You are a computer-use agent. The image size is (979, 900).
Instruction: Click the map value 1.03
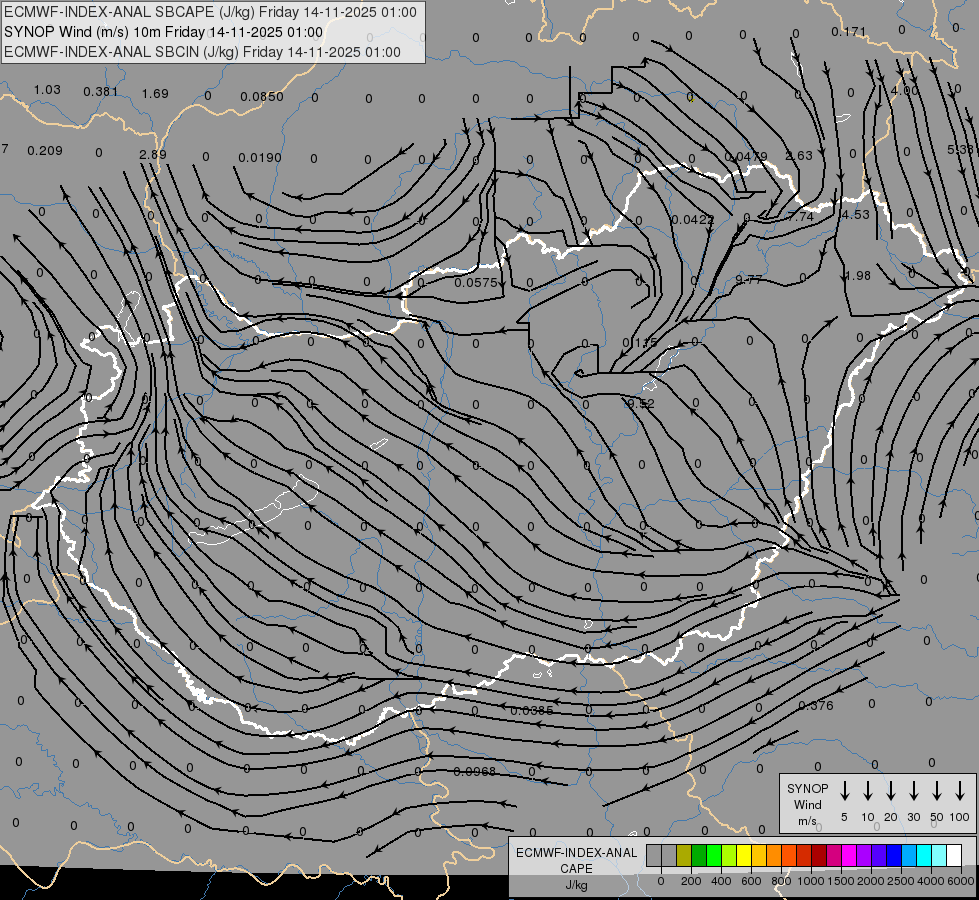pos(47,89)
